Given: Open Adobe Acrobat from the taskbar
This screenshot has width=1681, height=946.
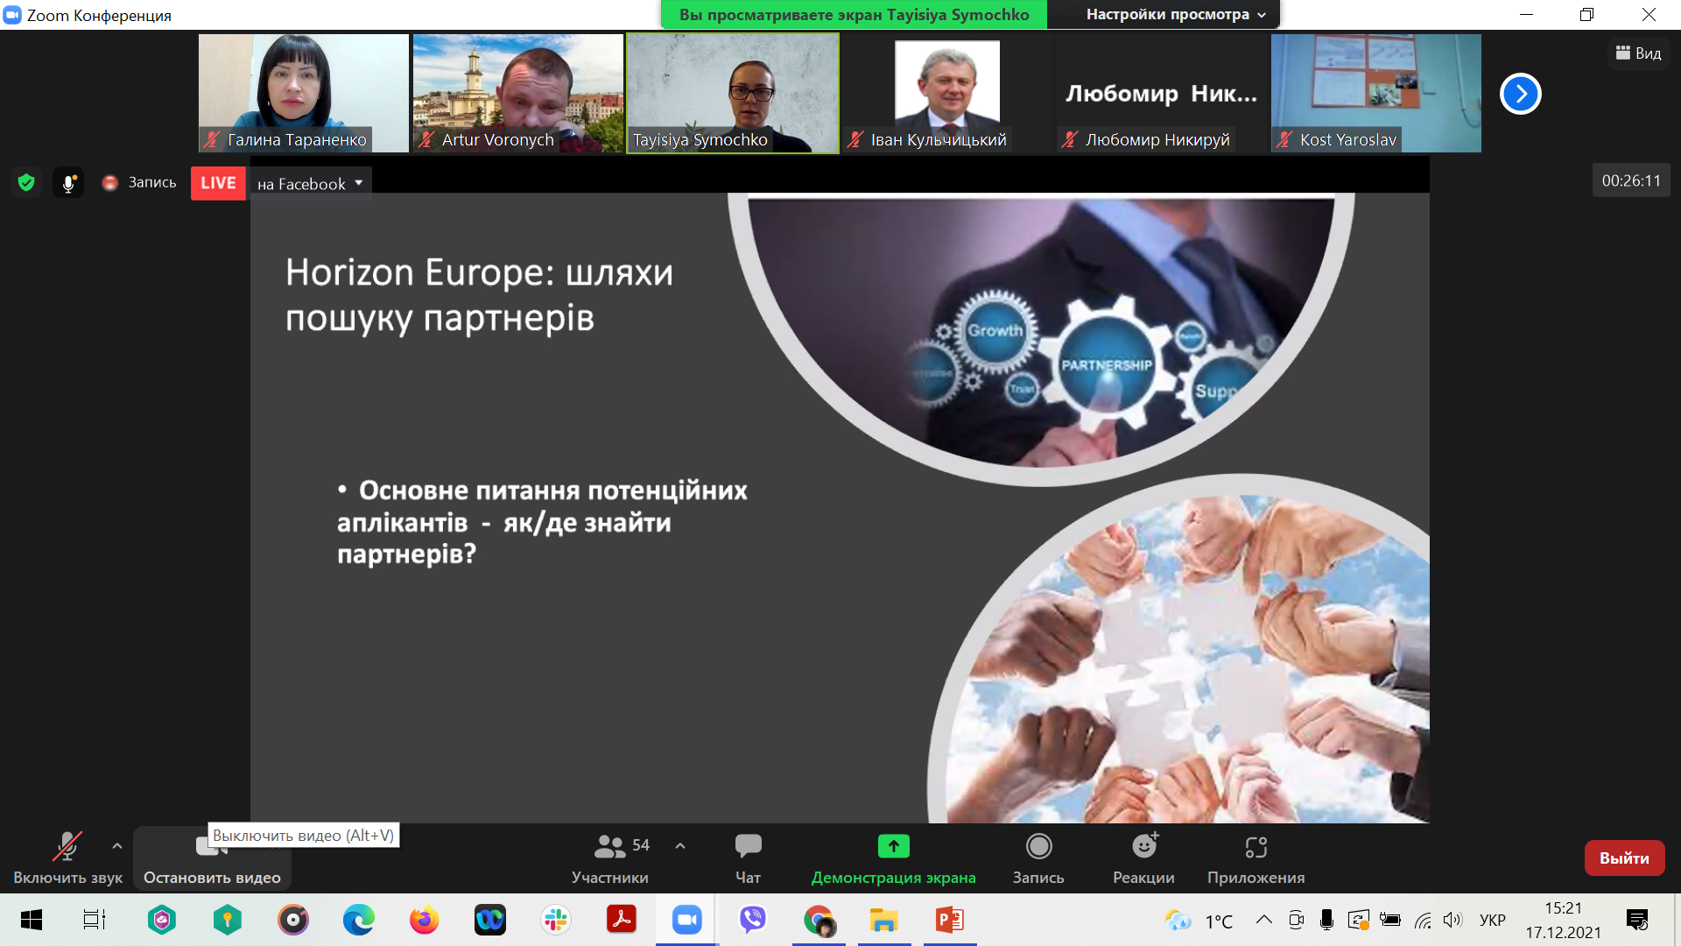Looking at the screenshot, I should pyautogui.click(x=621, y=920).
